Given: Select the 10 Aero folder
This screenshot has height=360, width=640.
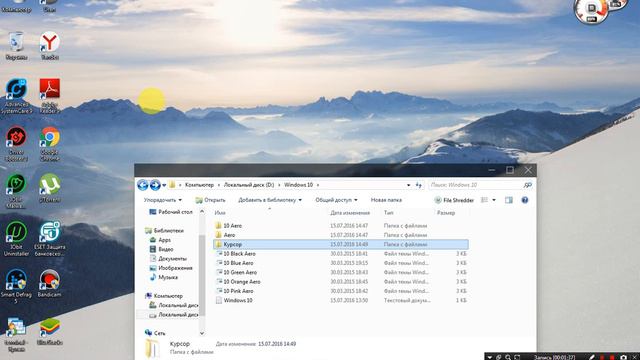Looking at the screenshot, I should [x=341, y=226].
